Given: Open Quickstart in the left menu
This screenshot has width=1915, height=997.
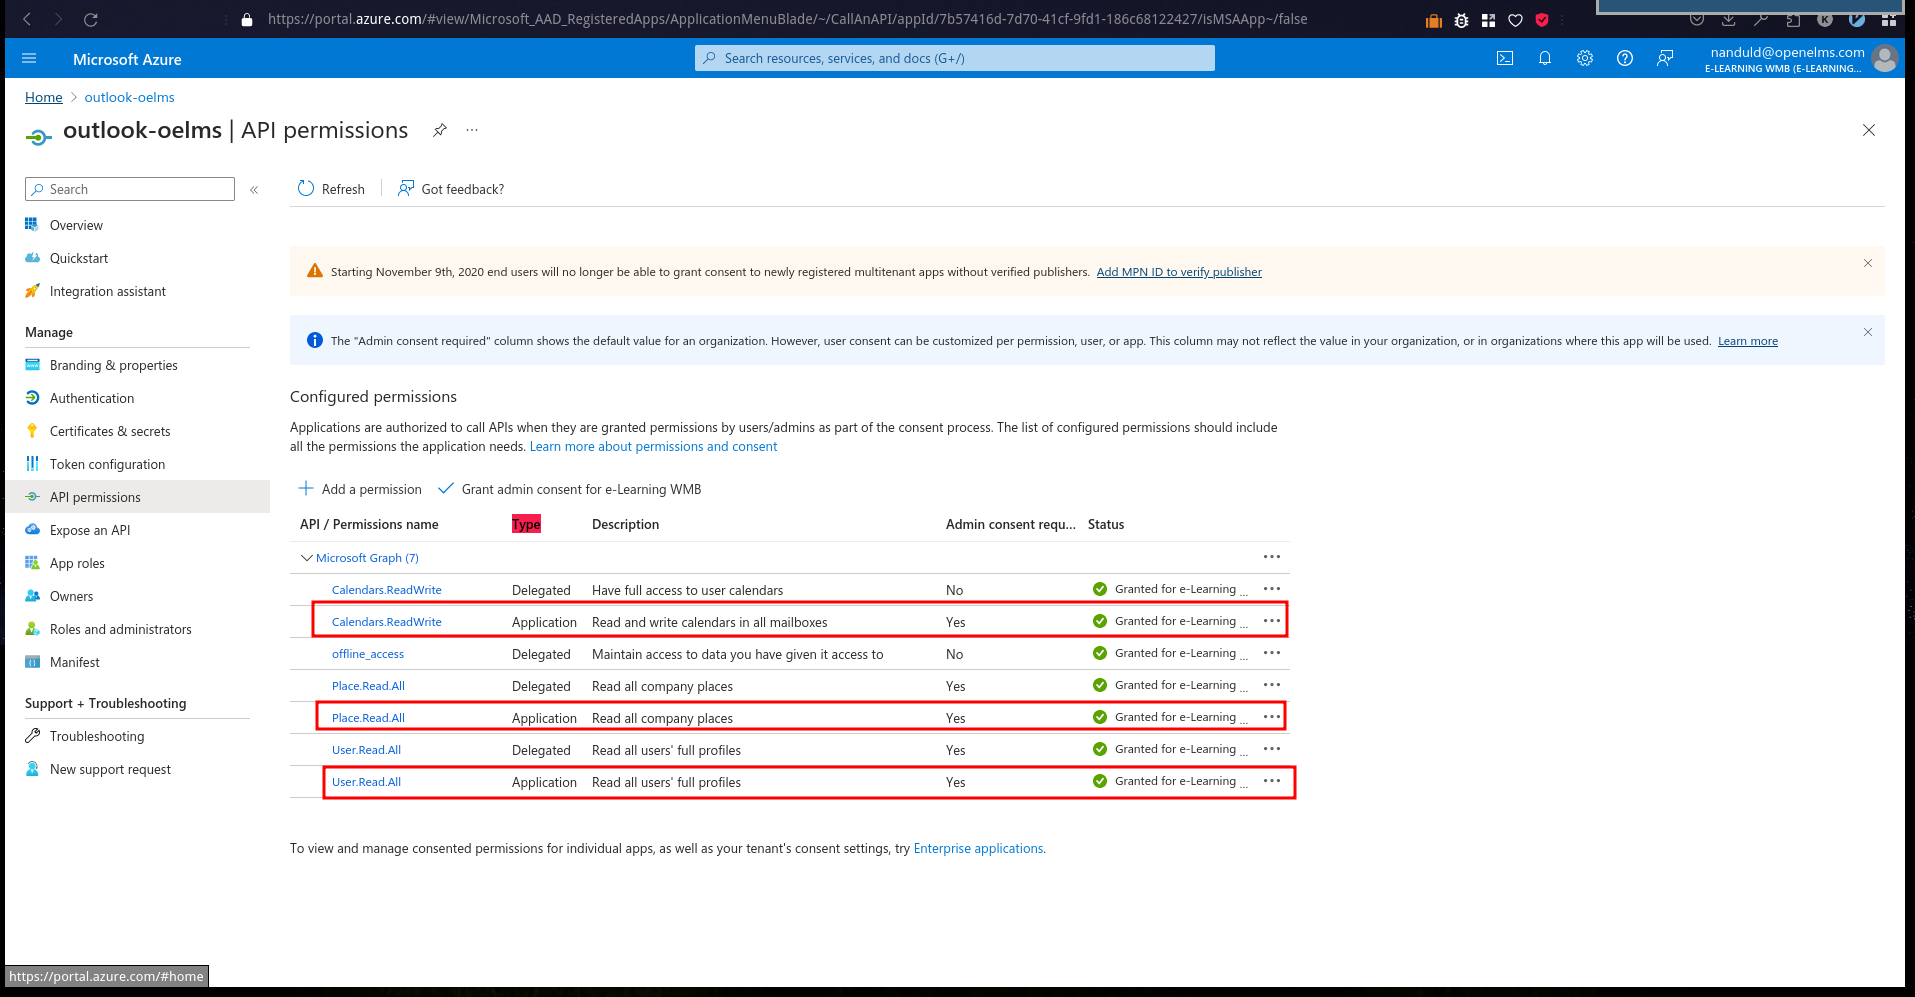Looking at the screenshot, I should pyautogui.click(x=79, y=259).
